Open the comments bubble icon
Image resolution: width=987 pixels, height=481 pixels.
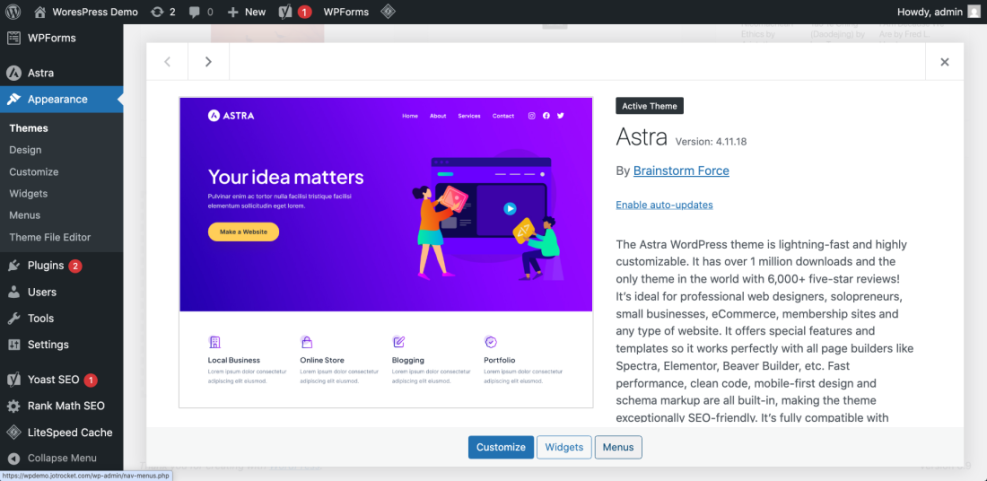(x=195, y=11)
